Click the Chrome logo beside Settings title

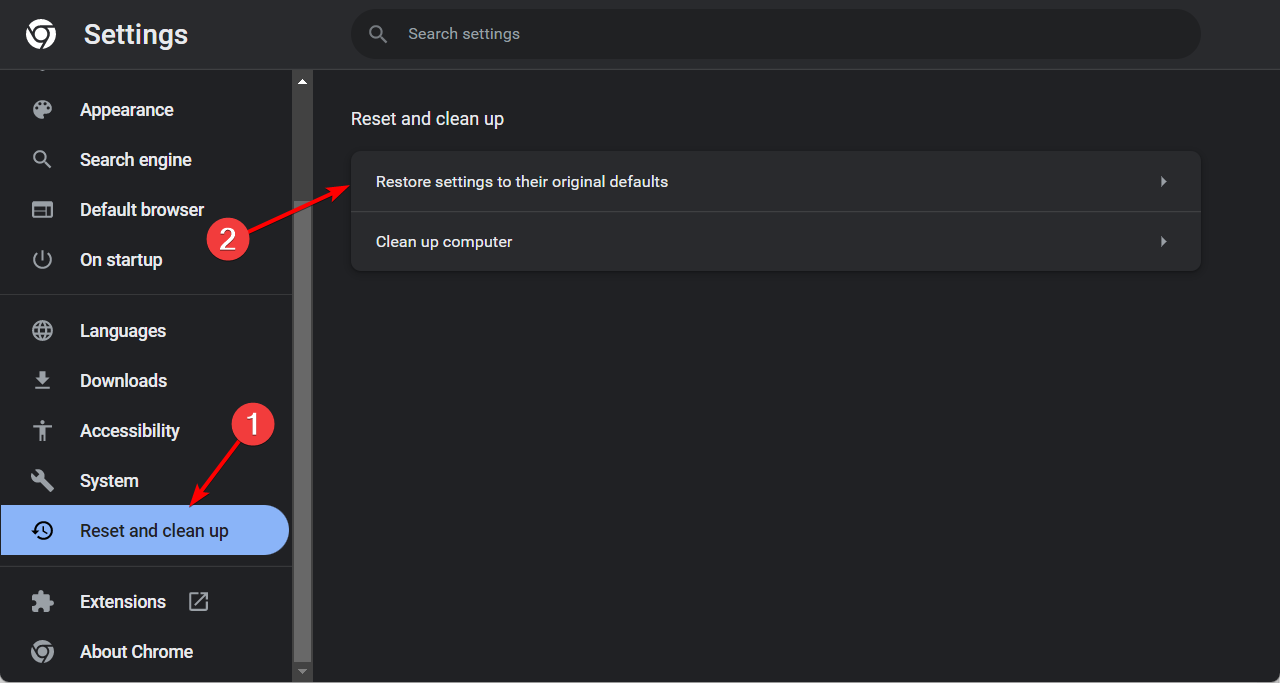point(41,35)
